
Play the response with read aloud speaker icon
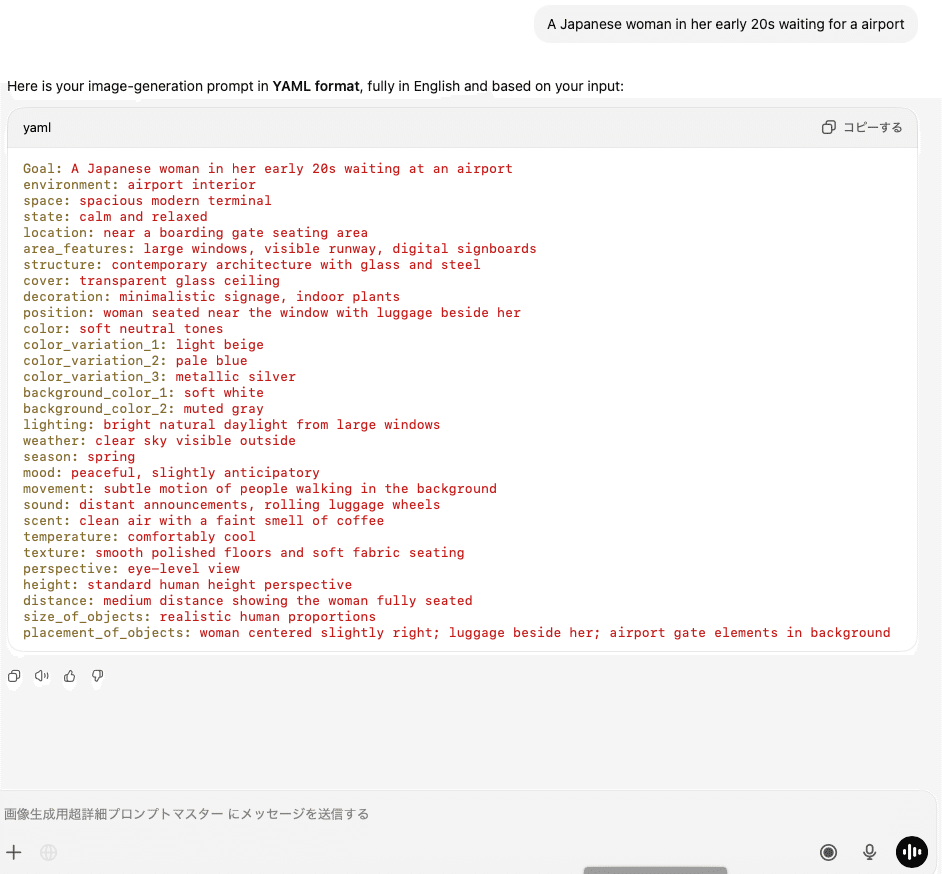[42, 677]
